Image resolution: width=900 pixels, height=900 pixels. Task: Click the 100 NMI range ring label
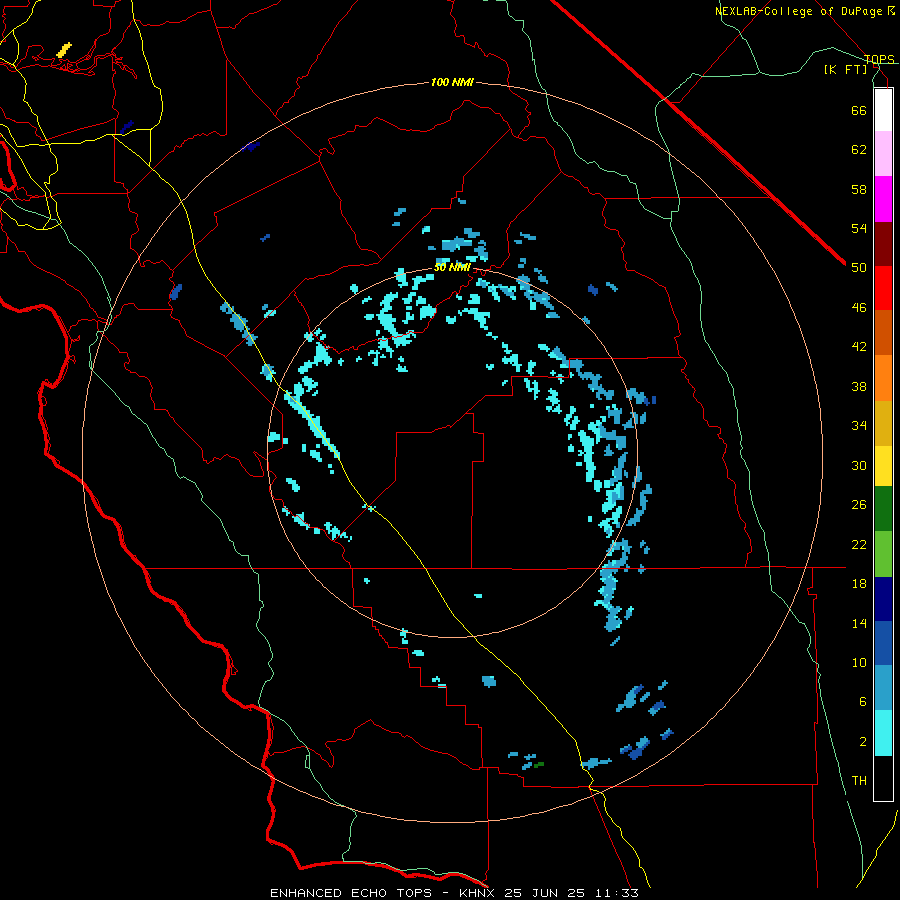pos(452,83)
